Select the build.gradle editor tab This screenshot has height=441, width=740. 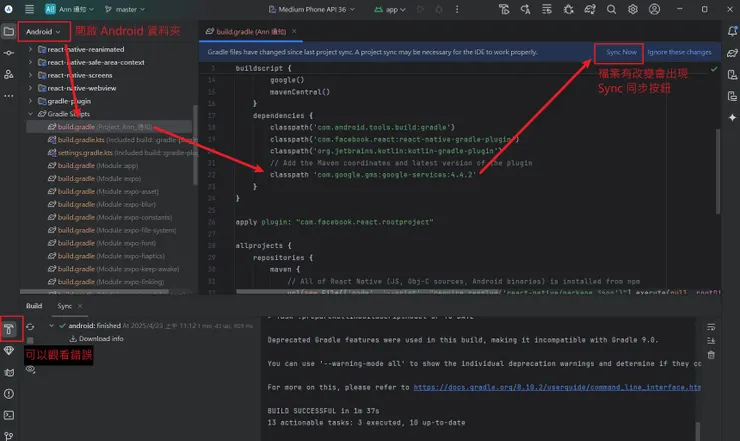[x=250, y=31]
